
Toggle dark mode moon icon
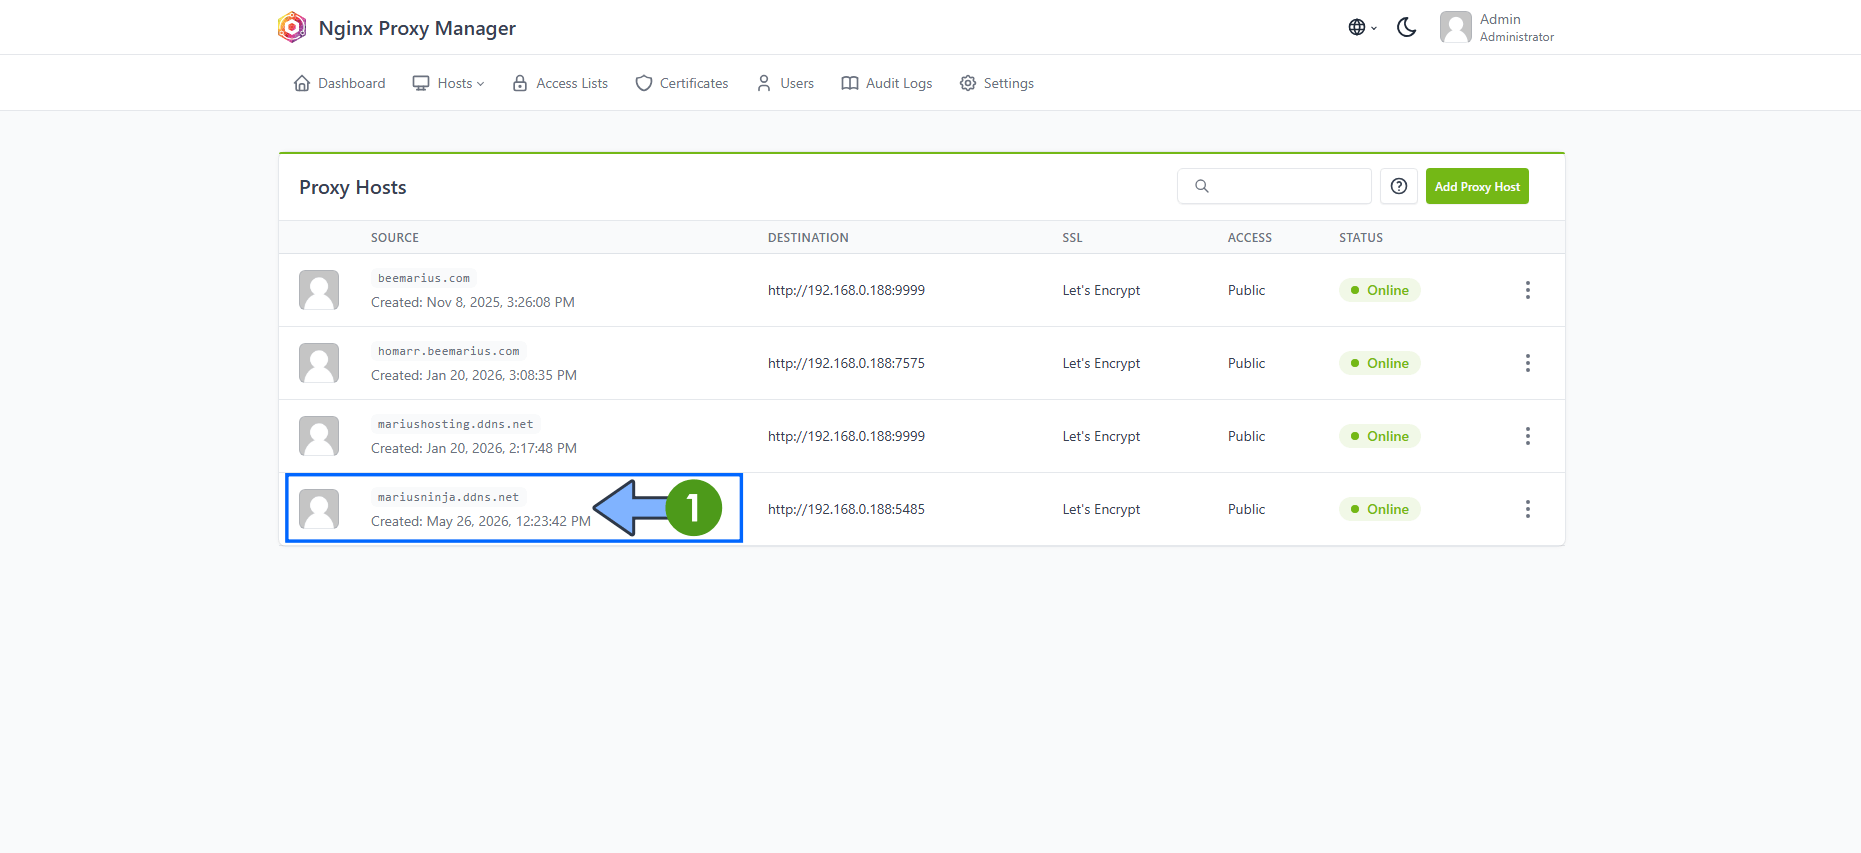tap(1406, 27)
